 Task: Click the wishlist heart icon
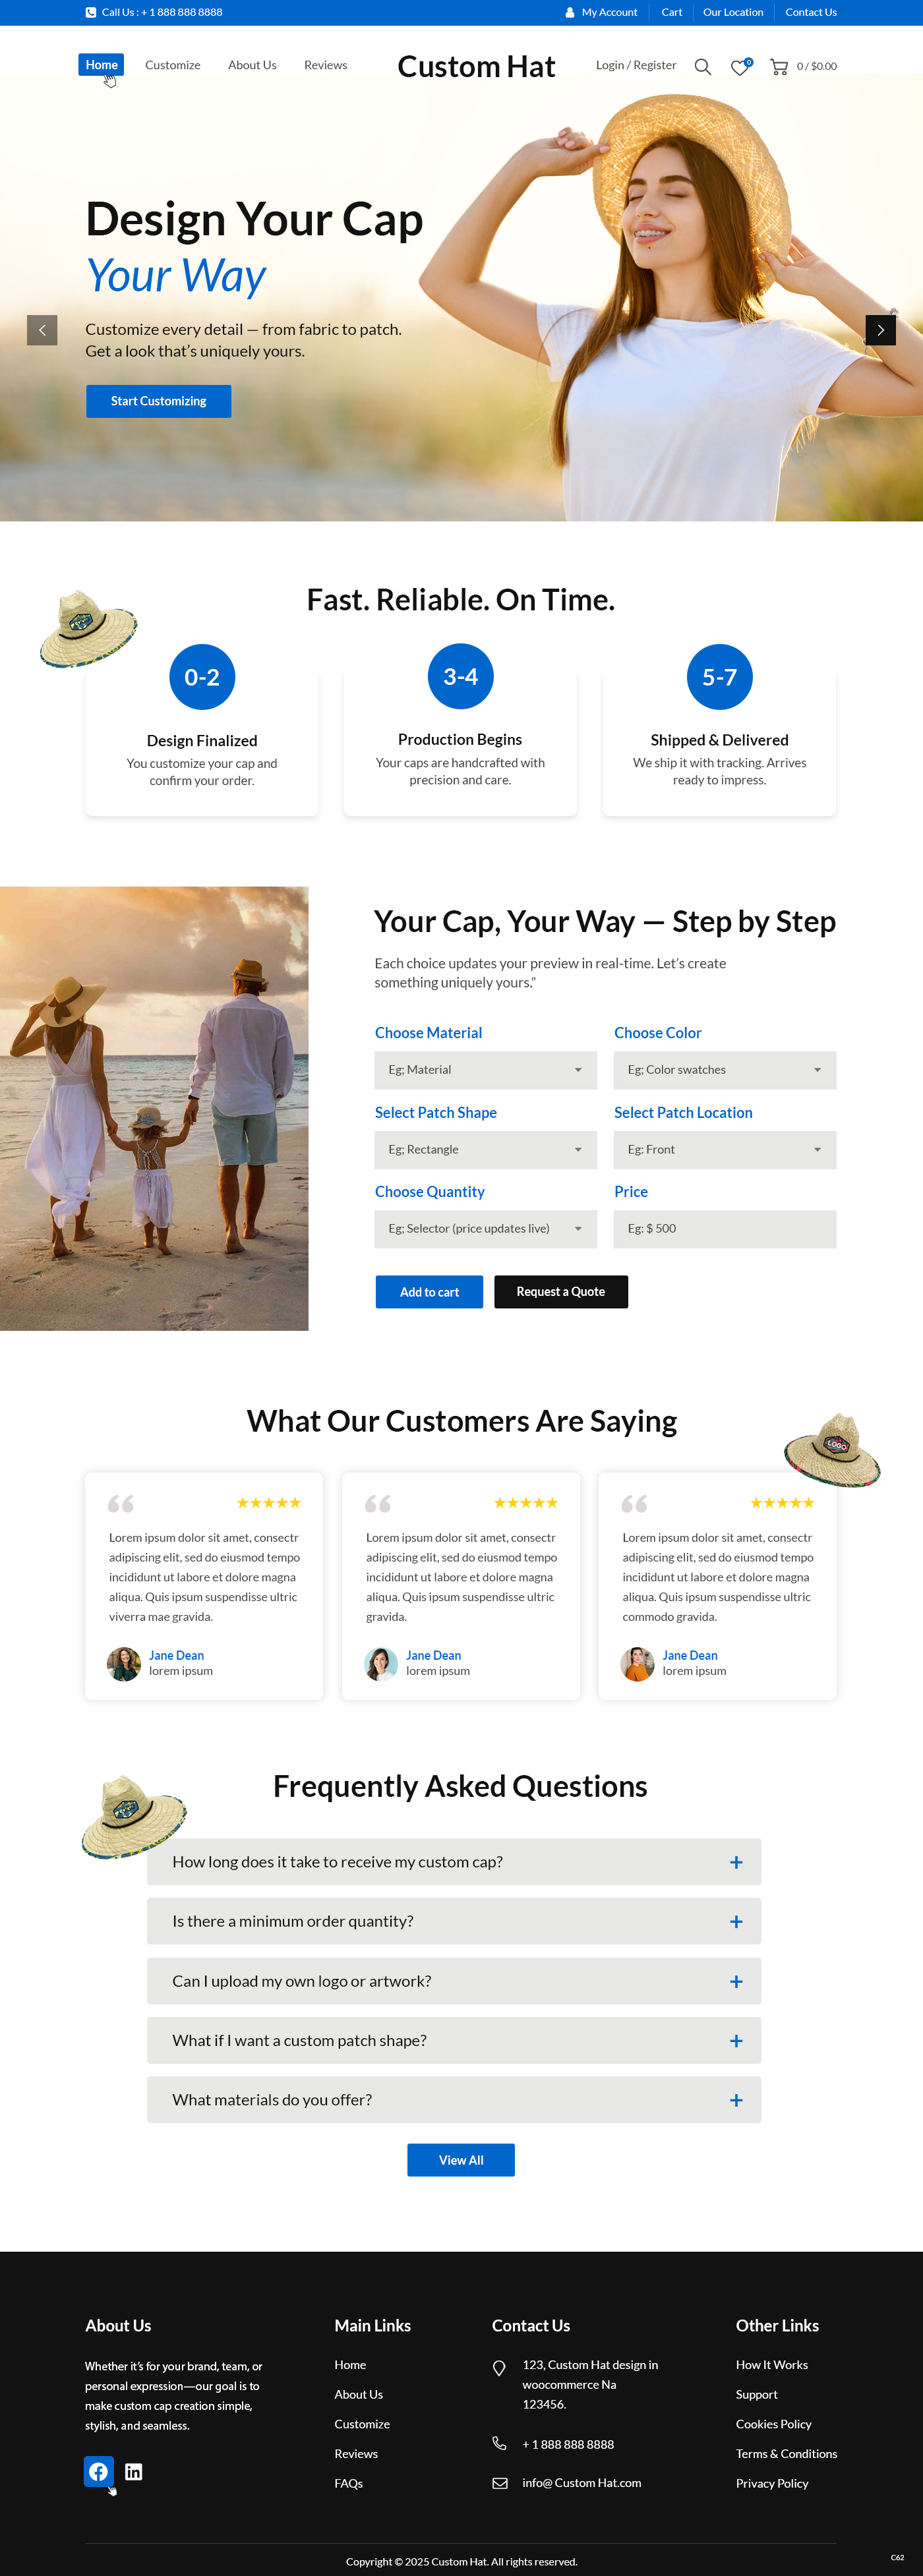[x=739, y=67]
